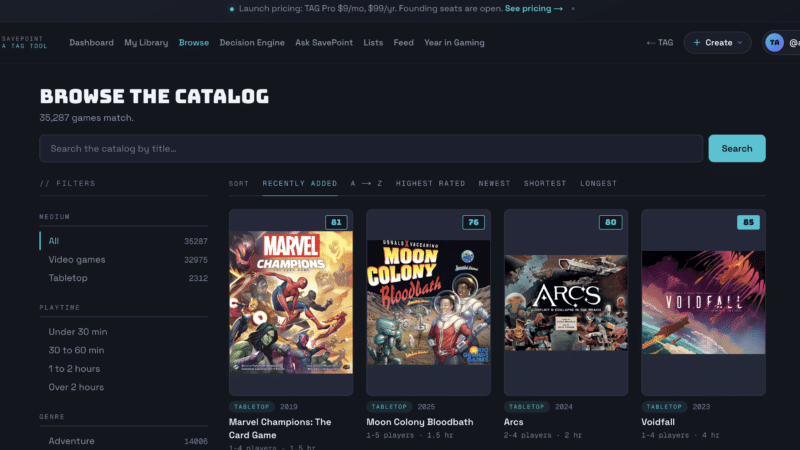
Task: Click the 2312 Tabletop count
Action: [198, 278]
